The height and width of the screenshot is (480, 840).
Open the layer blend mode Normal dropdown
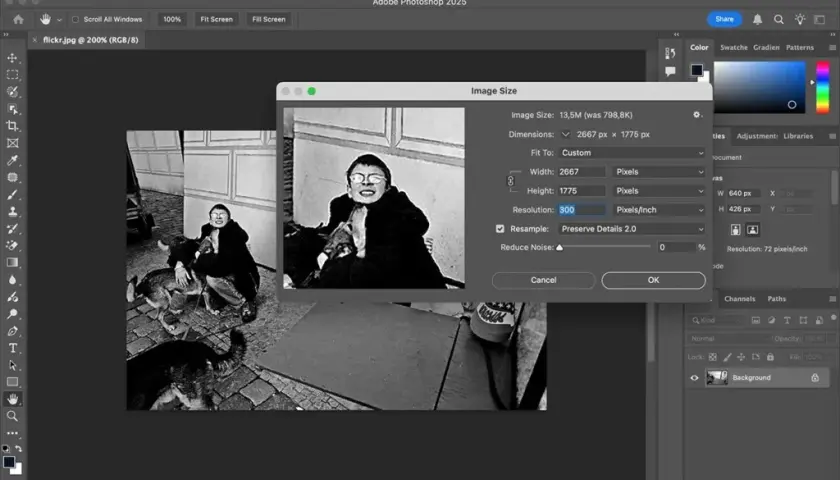point(729,339)
